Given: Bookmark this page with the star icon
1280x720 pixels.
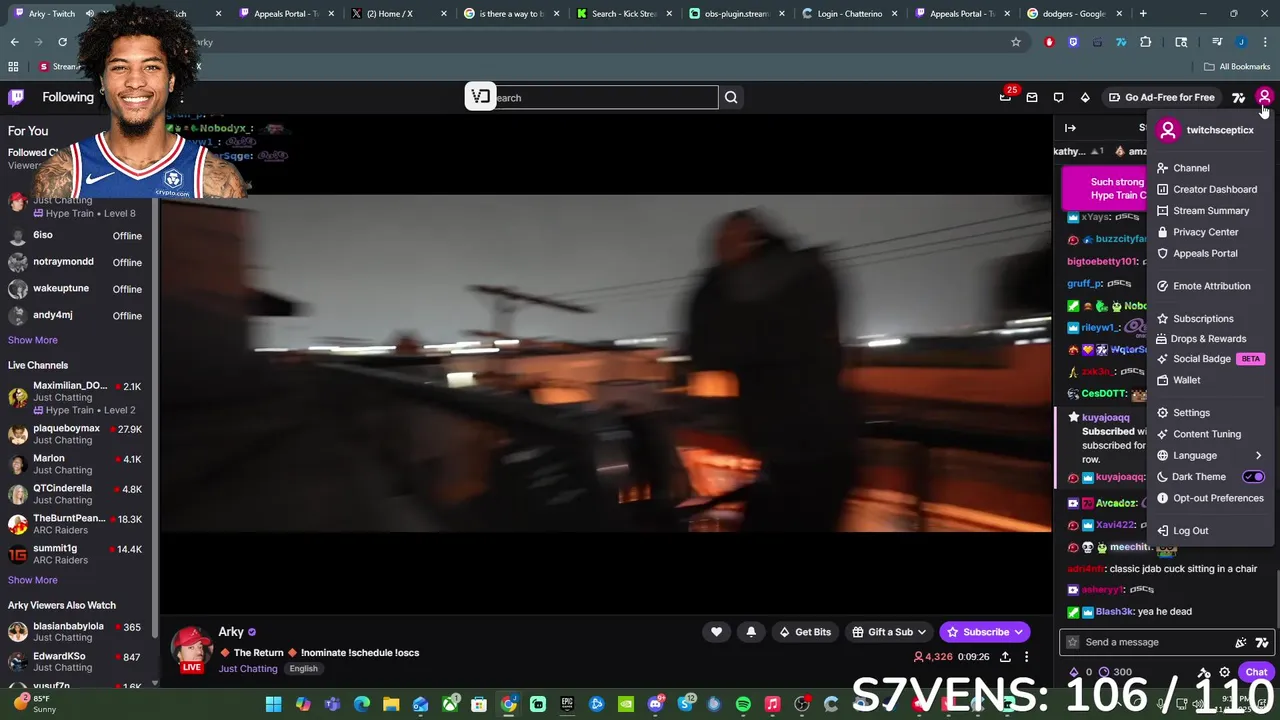Looking at the screenshot, I should [1016, 42].
